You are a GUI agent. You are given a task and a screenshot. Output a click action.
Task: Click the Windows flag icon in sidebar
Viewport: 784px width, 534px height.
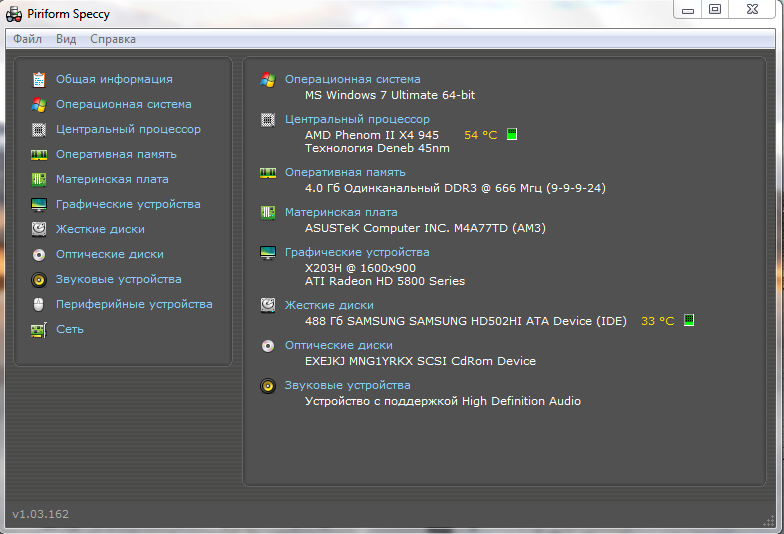(x=39, y=104)
